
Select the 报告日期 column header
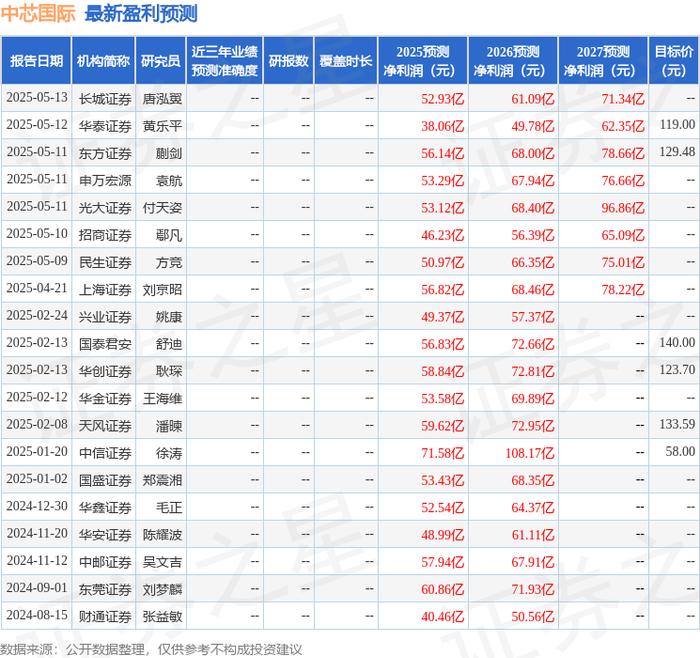coord(36,61)
